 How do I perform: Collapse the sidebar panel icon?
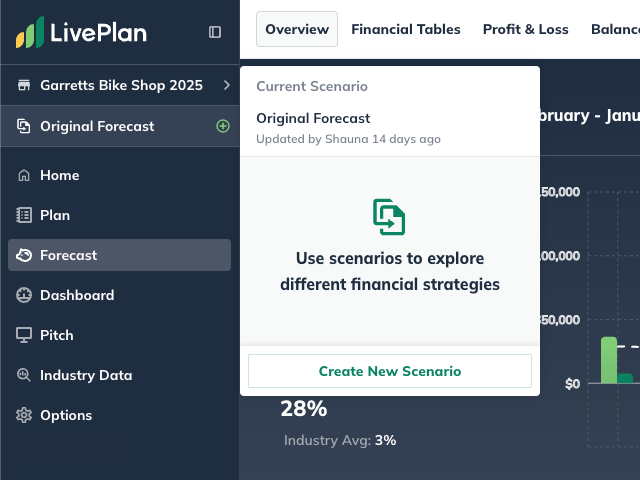(215, 32)
